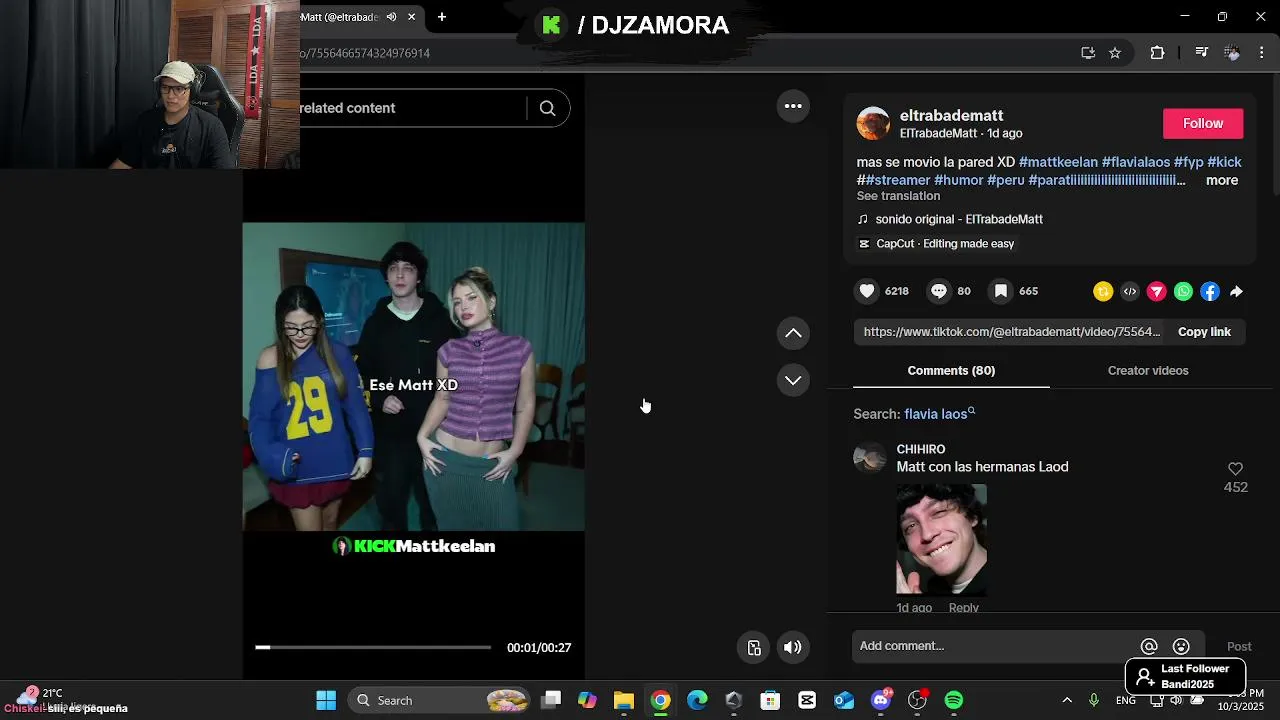Click the #flavialaos hashtag
The image size is (1280, 720).
(x=1136, y=162)
